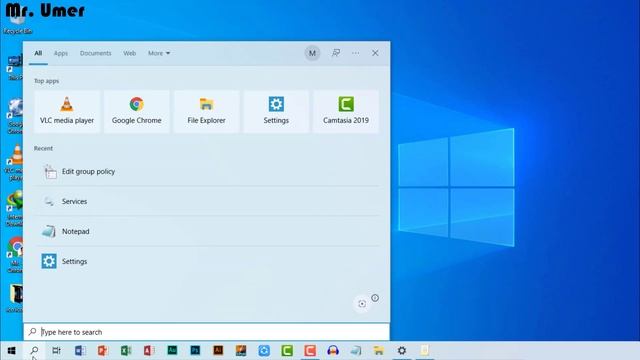Switch to the Apps search tab
The width and height of the screenshot is (640, 360).
(61, 53)
